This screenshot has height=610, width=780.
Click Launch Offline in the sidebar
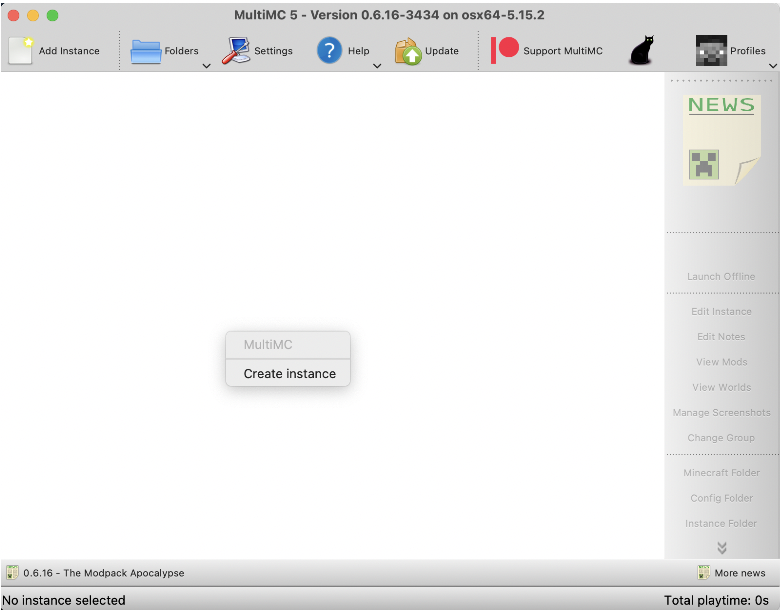721,277
